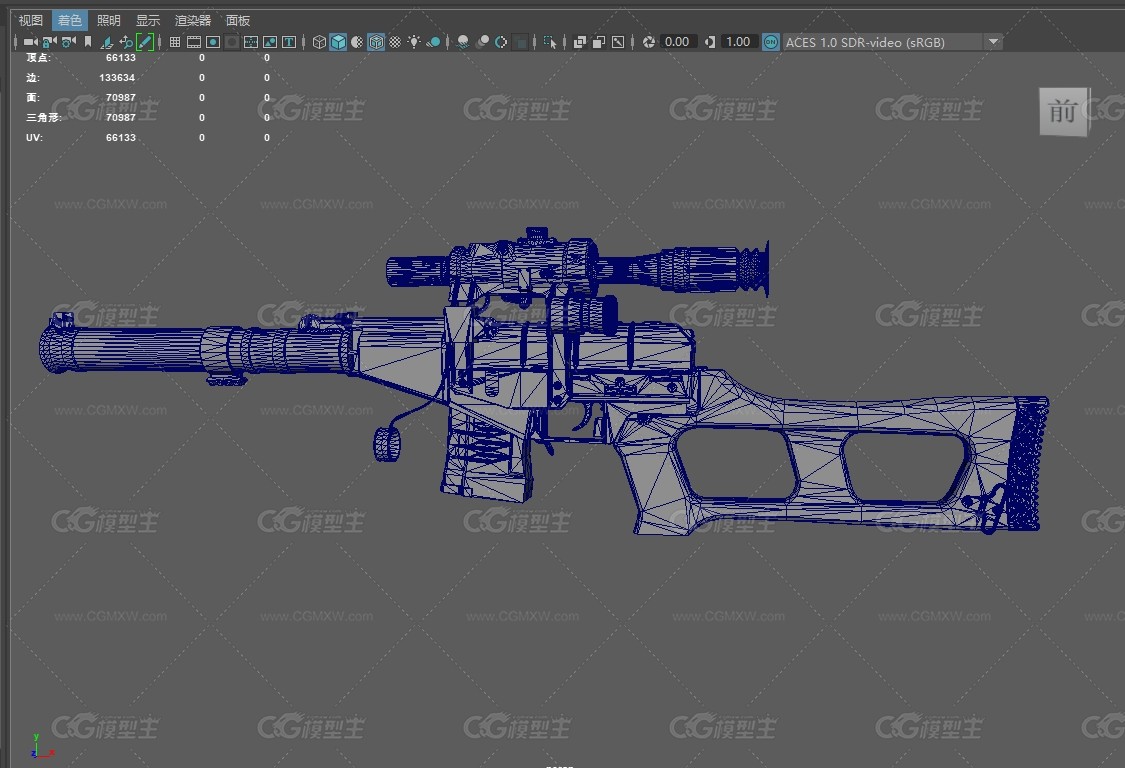
Task: Click the X-Ray Joints icon
Action: 618,42
